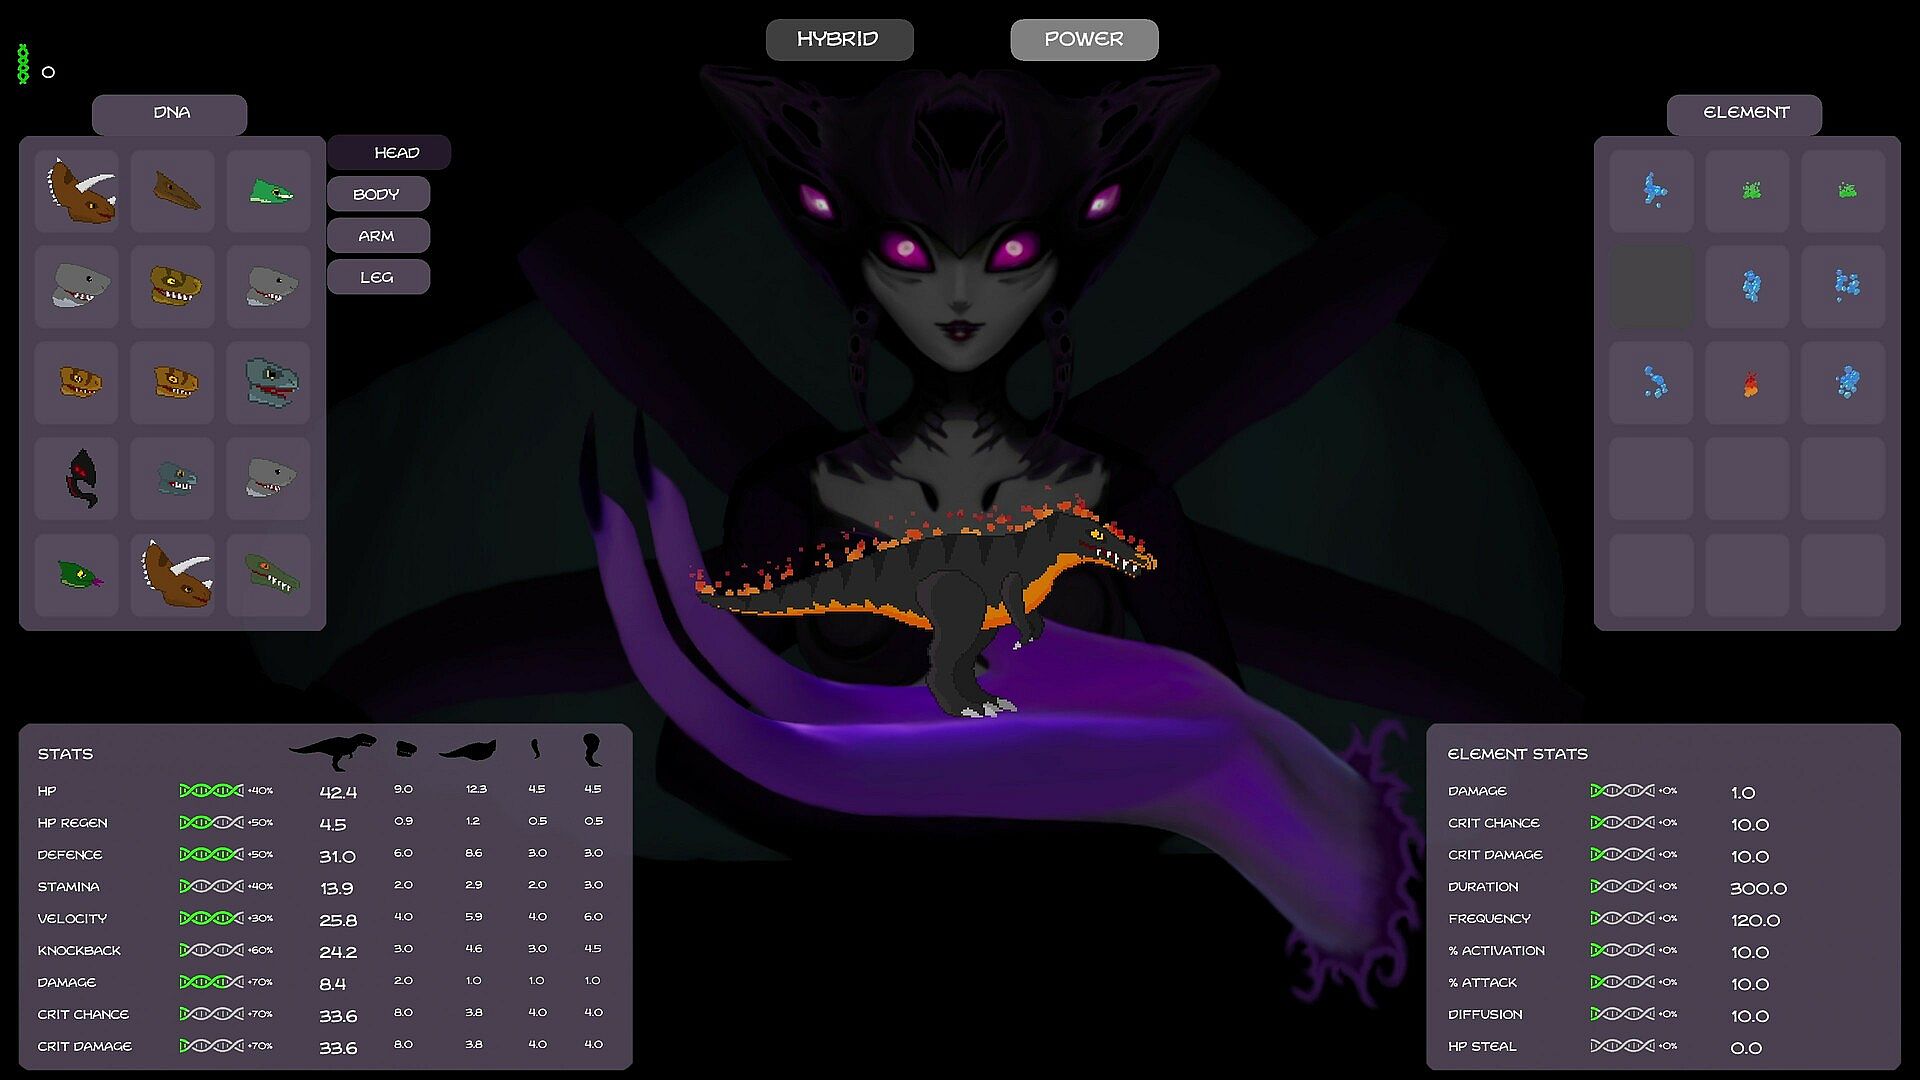This screenshot has height=1080, width=1920.
Task: Click the dark highlighted empty element slot
Action: point(1652,287)
